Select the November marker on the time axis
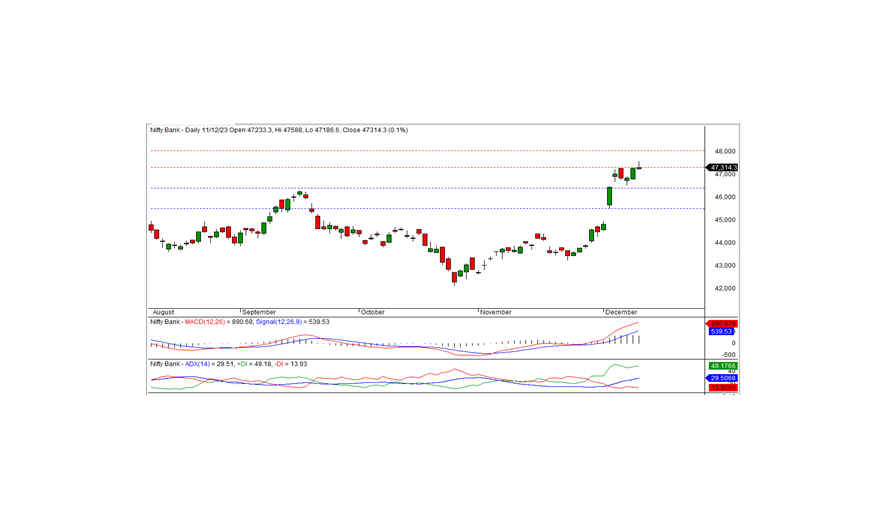 [496, 312]
